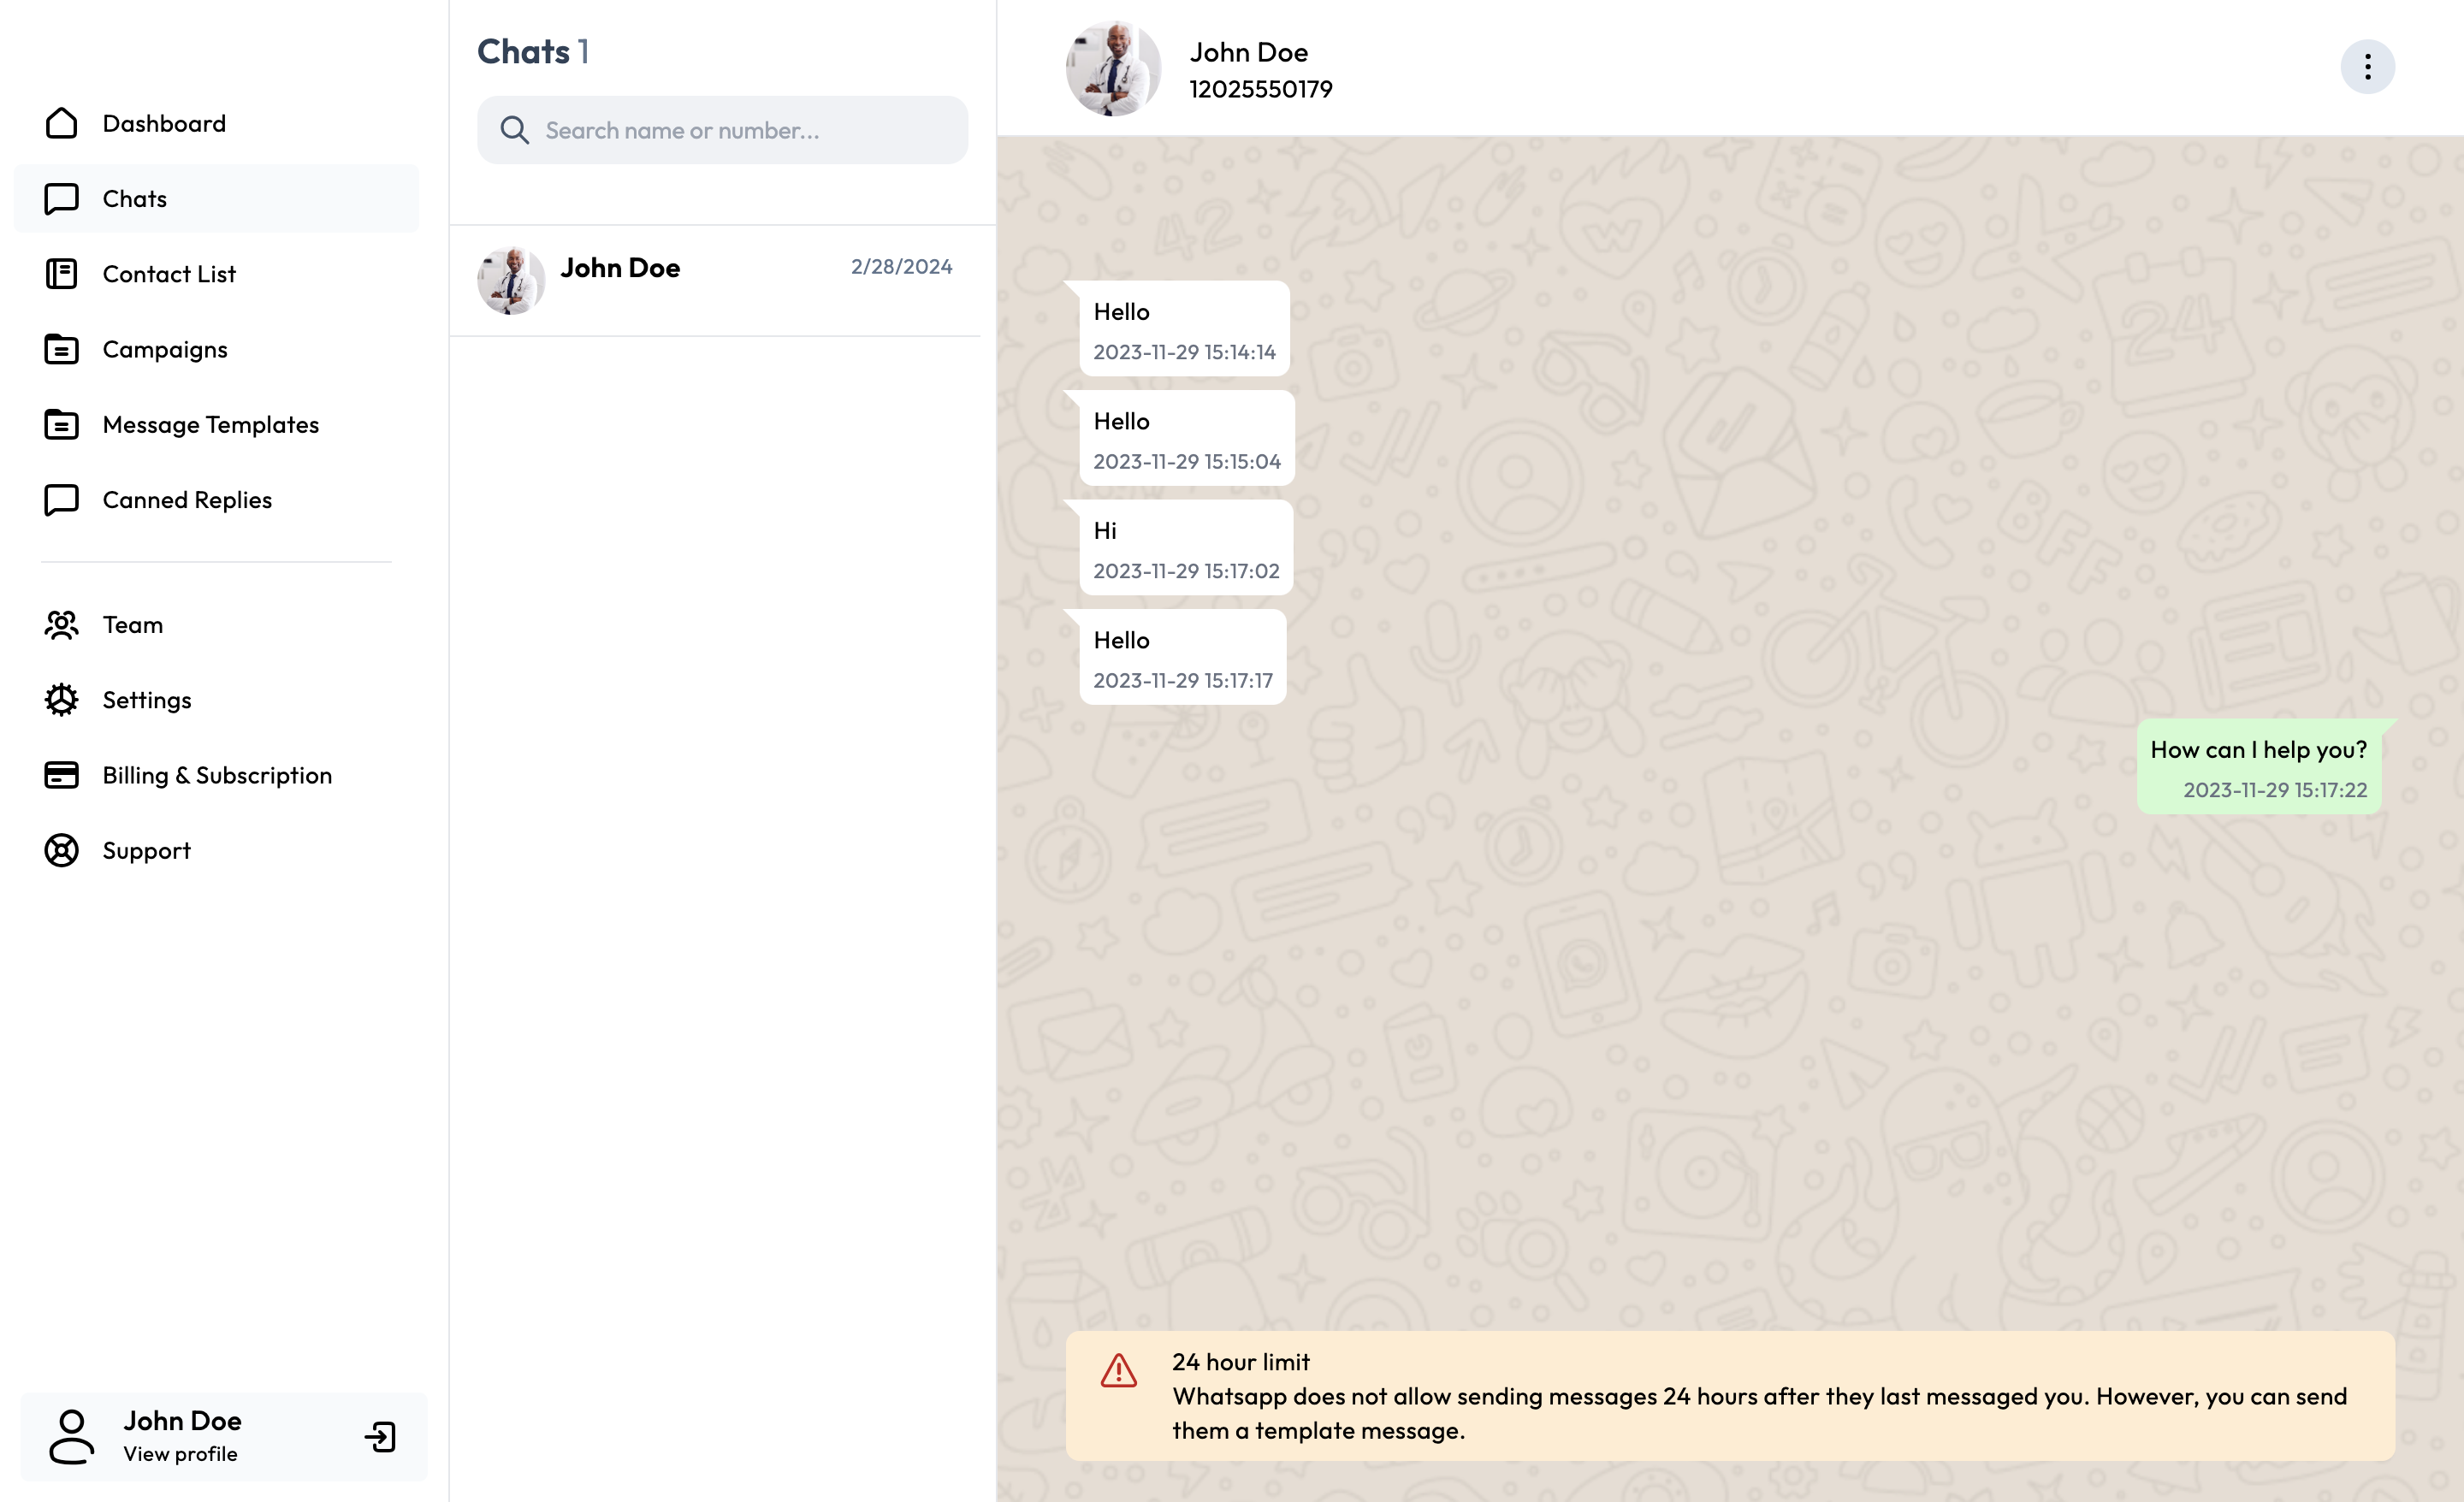Click the View profile link
Image resolution: width=2464 pixels, height=1502 pixels.
pos(180,1454)
